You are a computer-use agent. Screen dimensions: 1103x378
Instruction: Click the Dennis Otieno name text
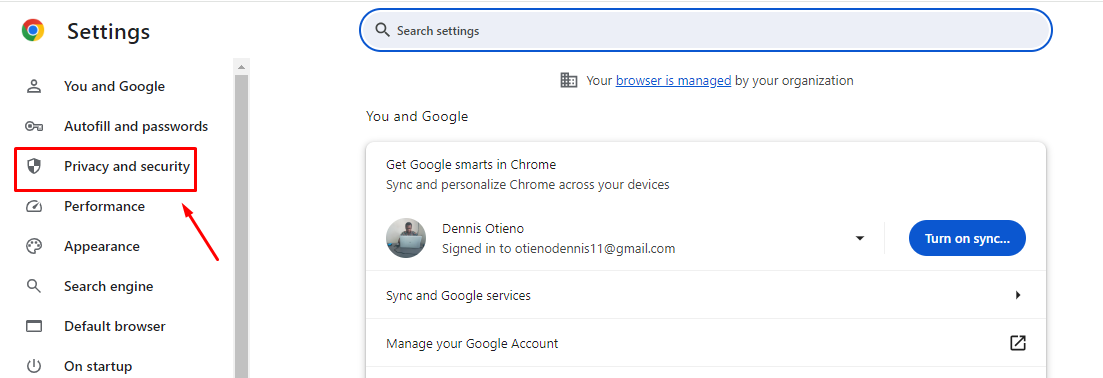pyautogui.click(x=483, y=228)
